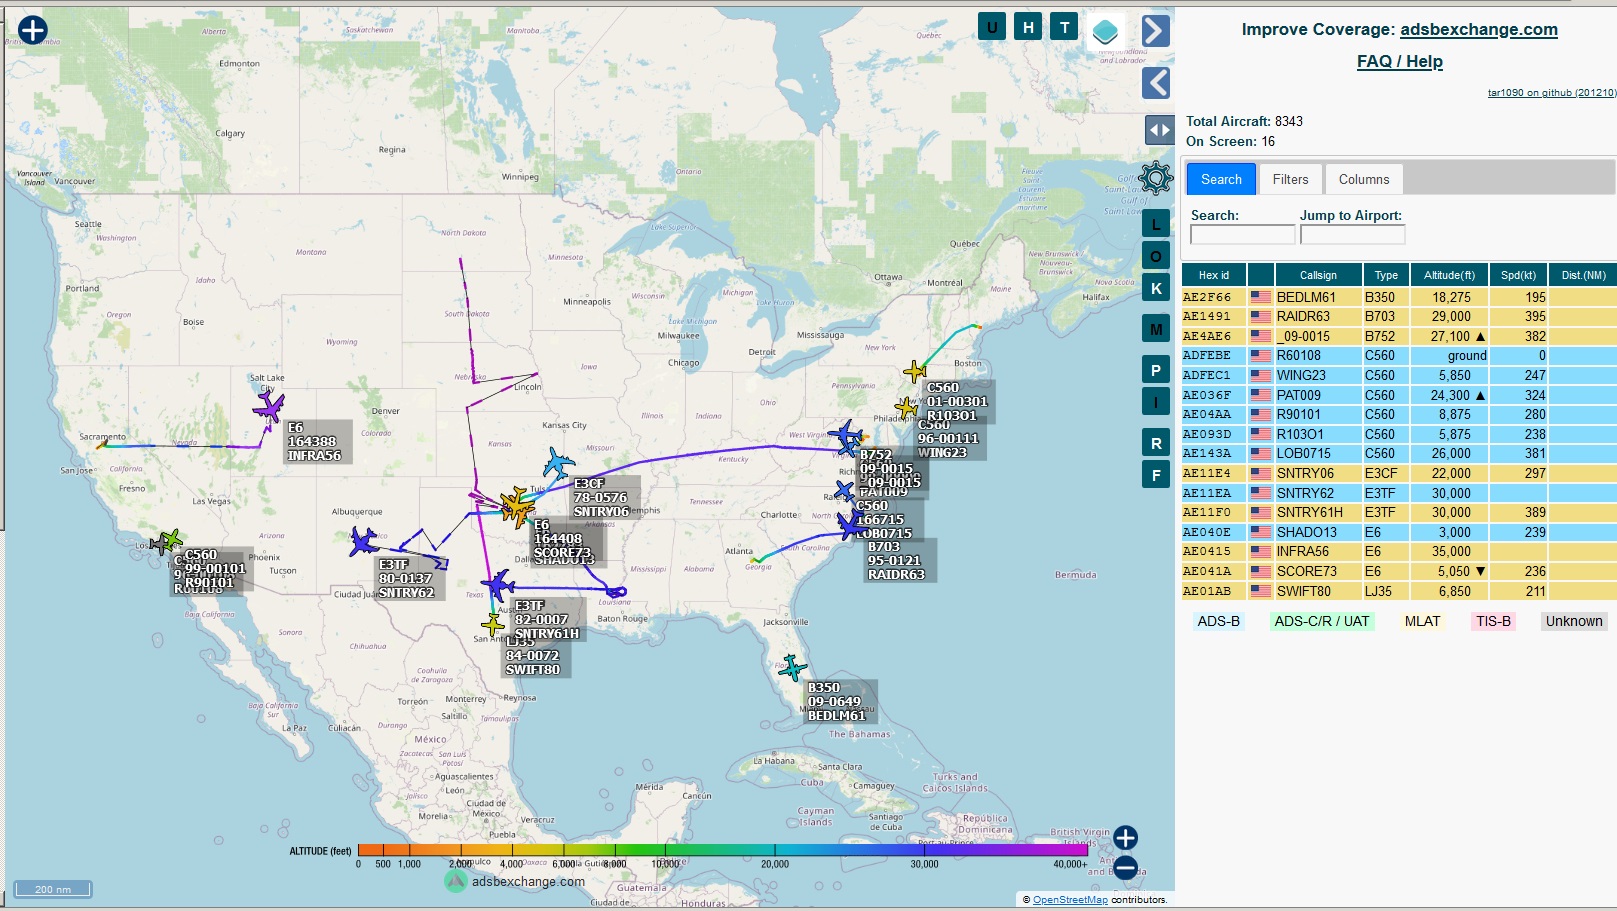This screenshot has width=1617, height=911.
Task: Click the right chevron arrow button
Action: tap(1156, 31)
